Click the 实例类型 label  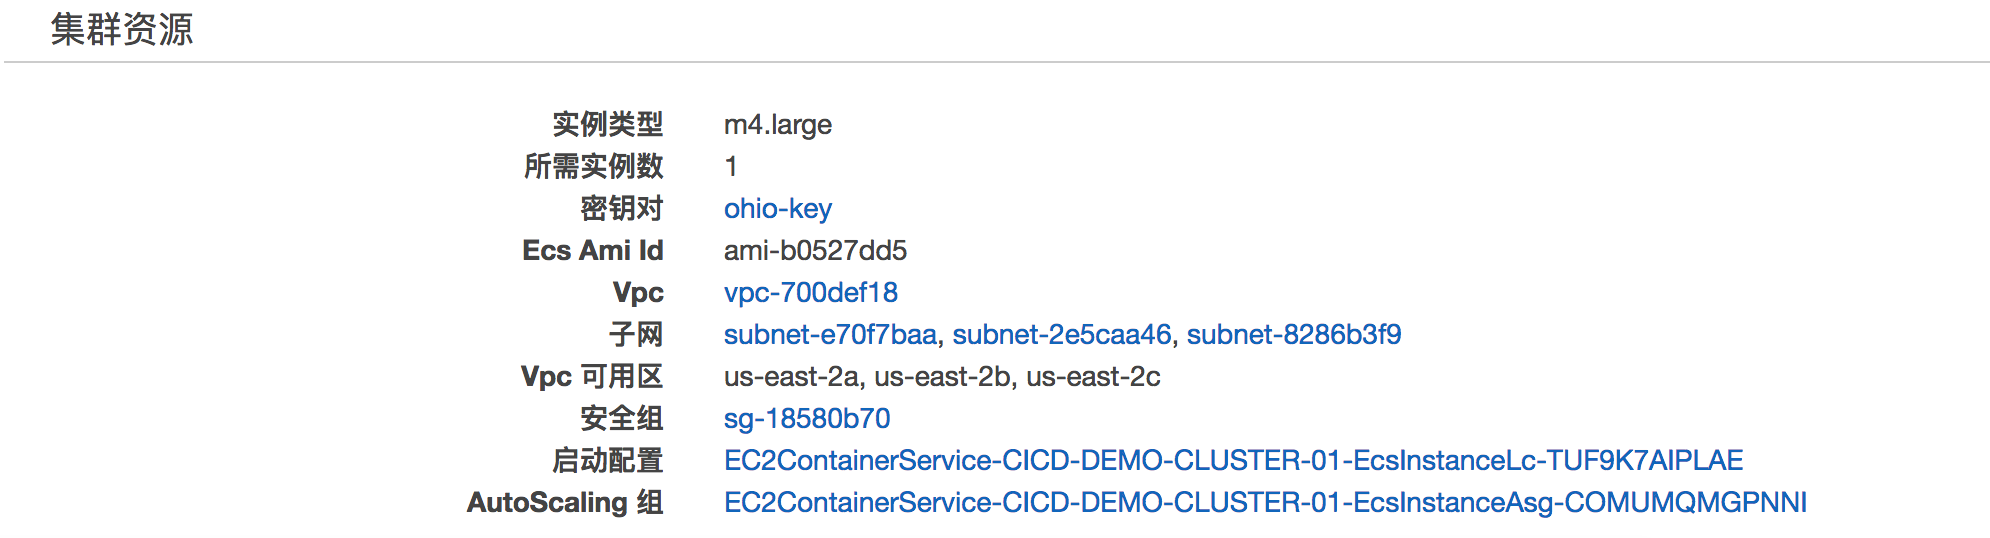pos(608,124)
